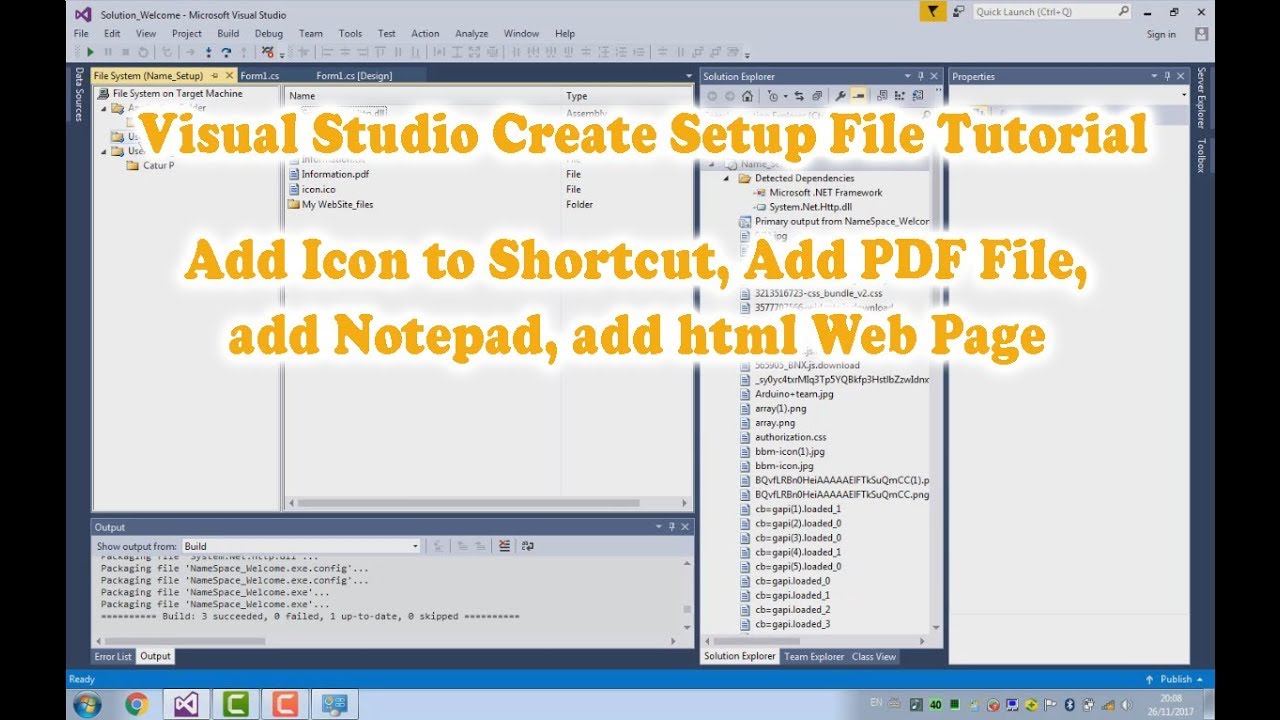Pin the Solution Explorer panel
The height and width of the screenshot is (720, 1280).
(920, 76)
